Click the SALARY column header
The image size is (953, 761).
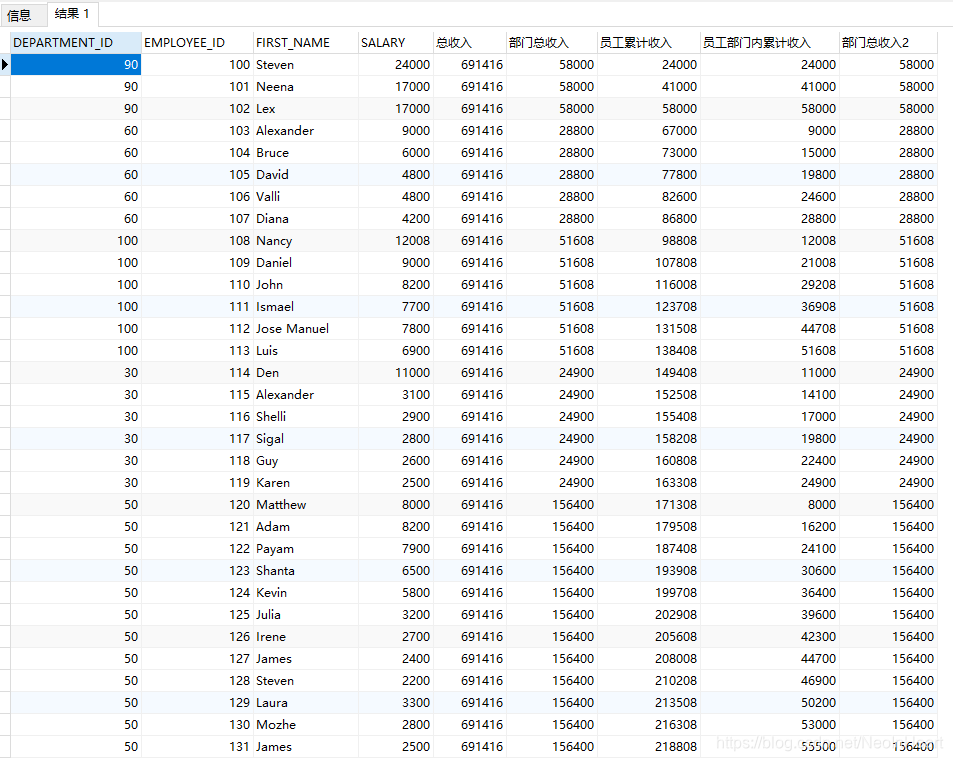click(x=395, y=43)
